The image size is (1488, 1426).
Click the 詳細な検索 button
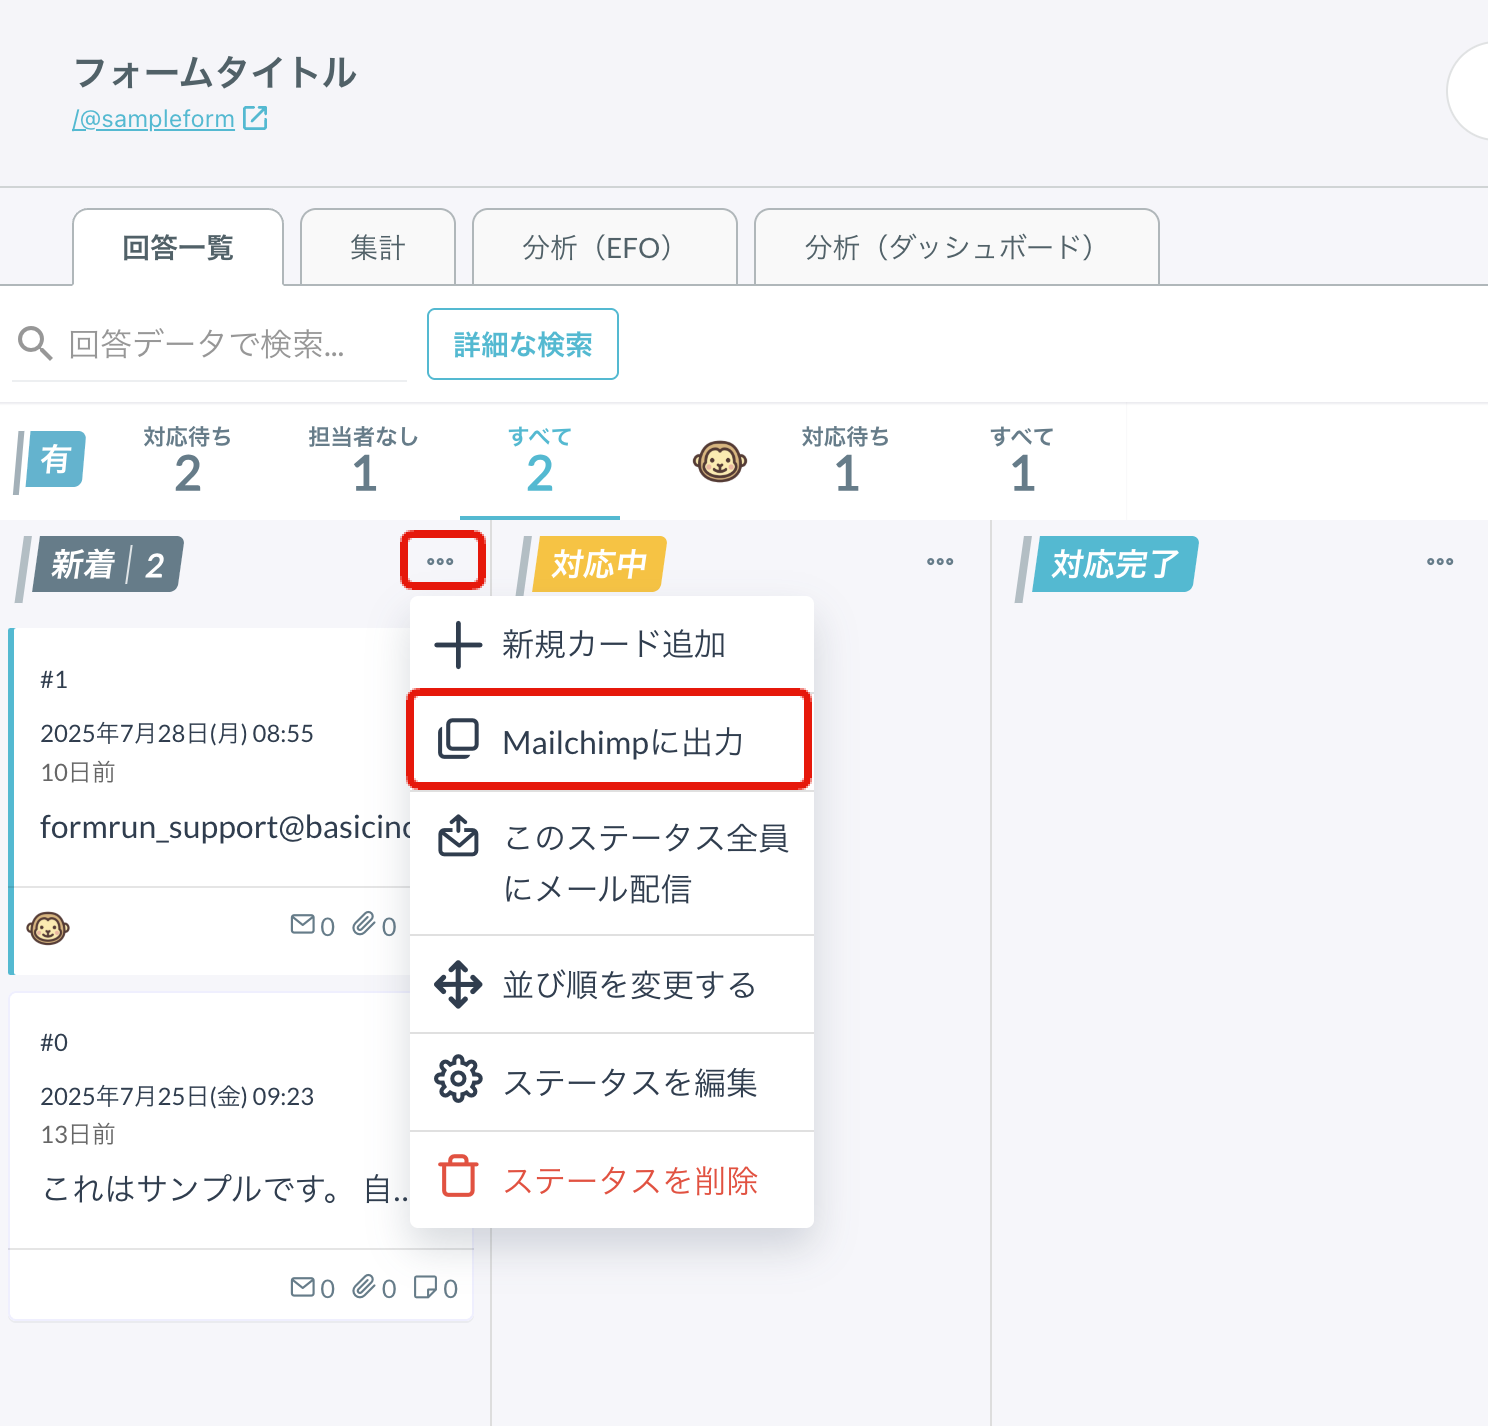click(x=523, y=344)
